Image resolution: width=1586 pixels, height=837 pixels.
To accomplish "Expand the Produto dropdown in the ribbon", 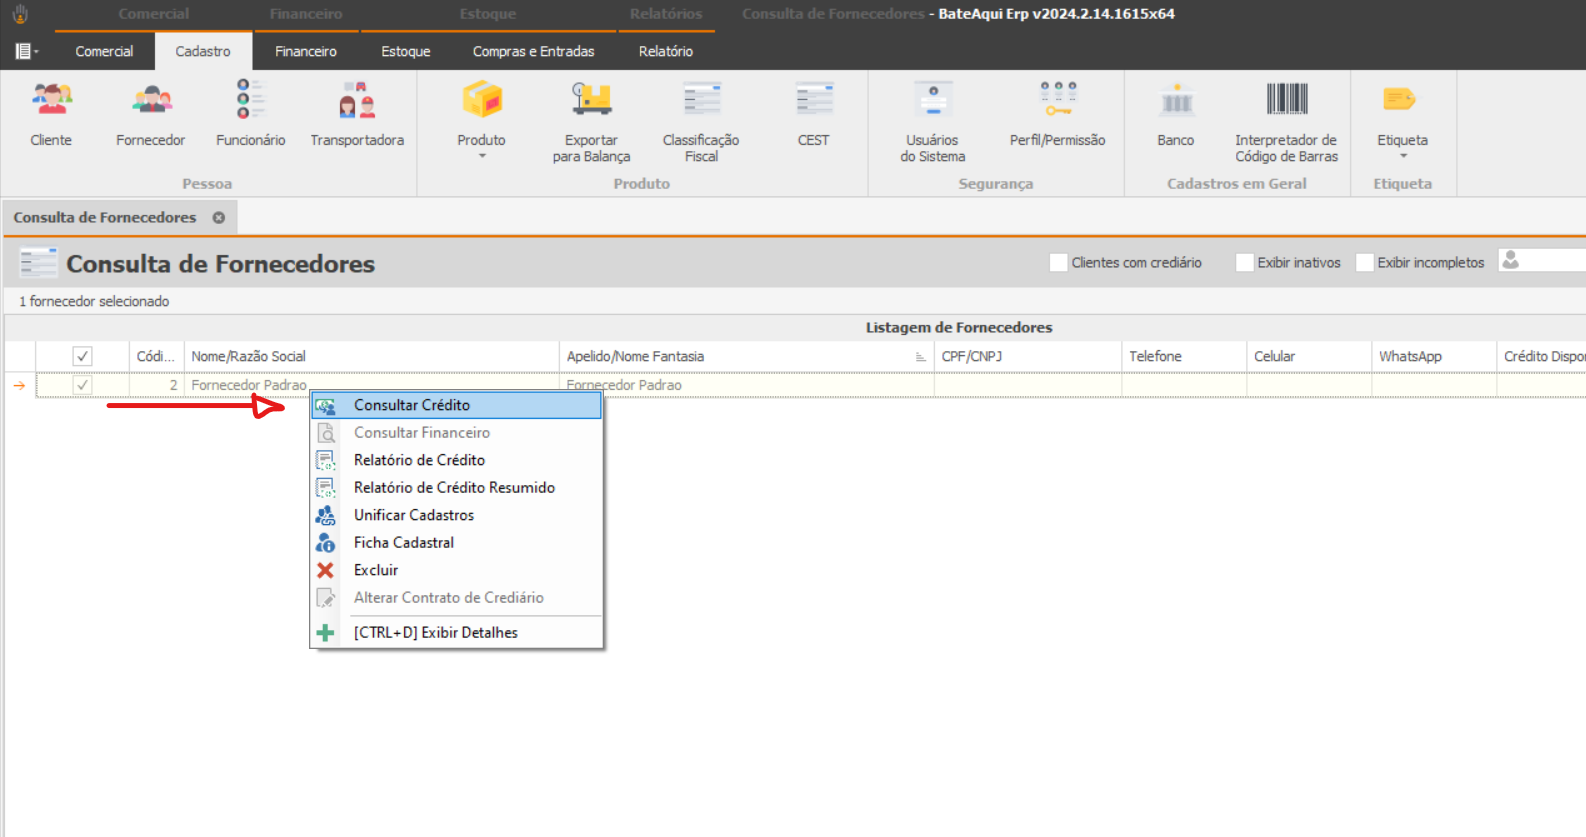I will pos(482,156).
